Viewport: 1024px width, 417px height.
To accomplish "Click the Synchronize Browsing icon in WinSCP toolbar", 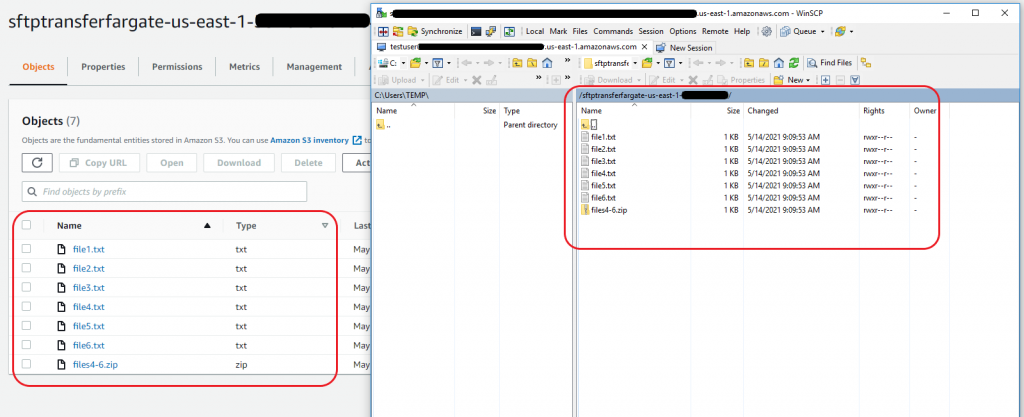I will click(x=509, y=31).
